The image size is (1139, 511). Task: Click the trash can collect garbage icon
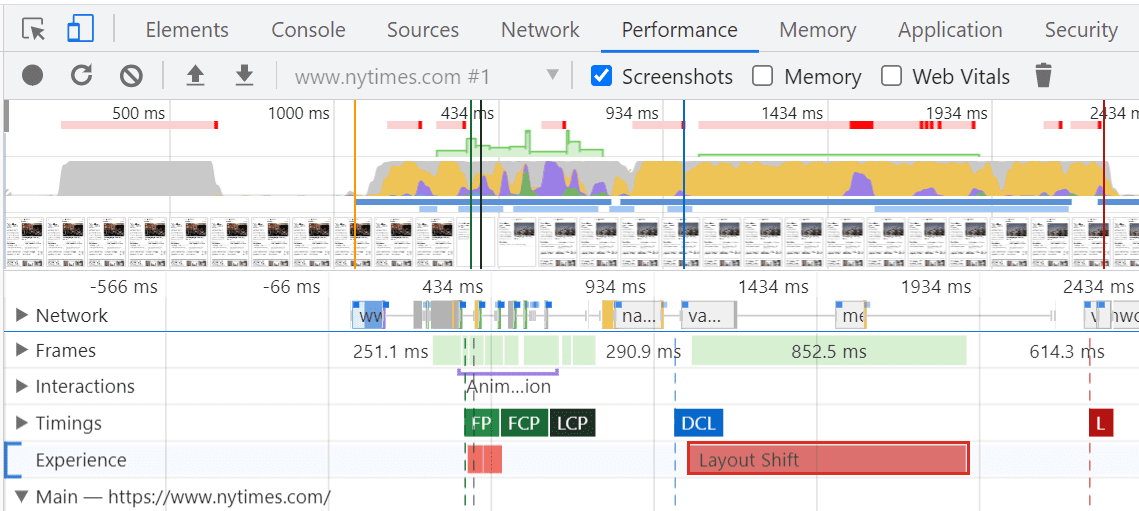(x=1043, y=76)
